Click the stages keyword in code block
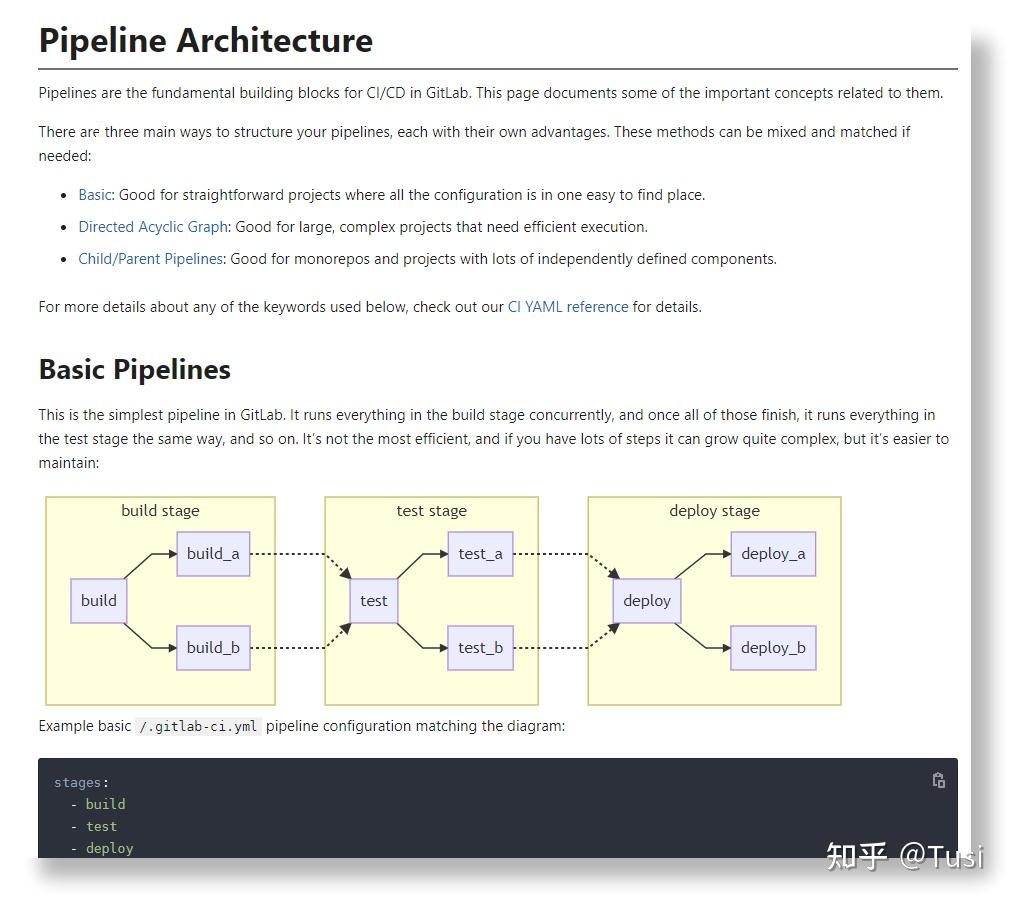Screen dimensions: 1011x898 [77, 783]
